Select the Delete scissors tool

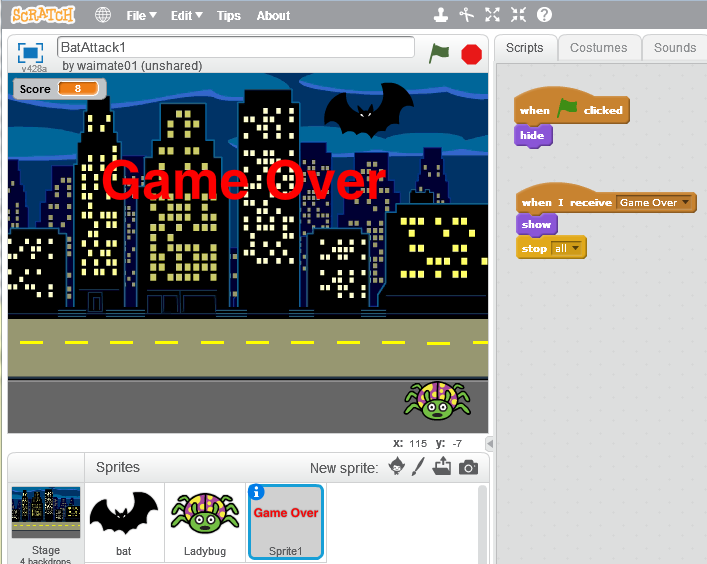tap(467, 15)
